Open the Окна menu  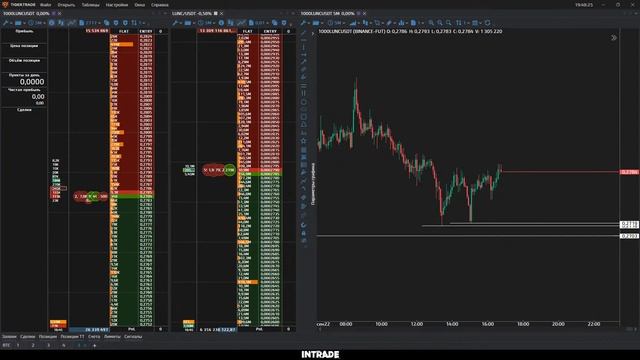[140, 5]
